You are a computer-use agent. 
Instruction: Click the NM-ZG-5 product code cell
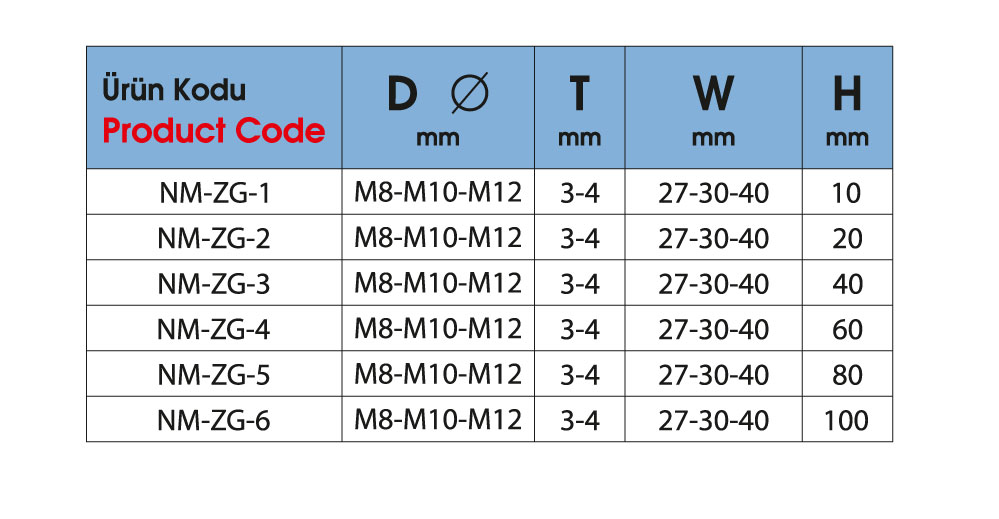tap(214, 375)
